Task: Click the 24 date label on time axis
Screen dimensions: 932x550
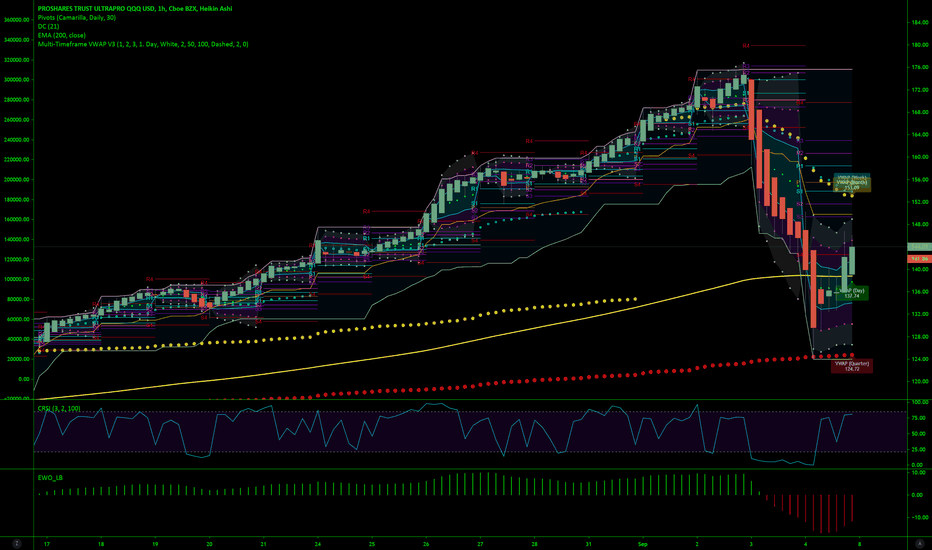Action: click(318, 544)
